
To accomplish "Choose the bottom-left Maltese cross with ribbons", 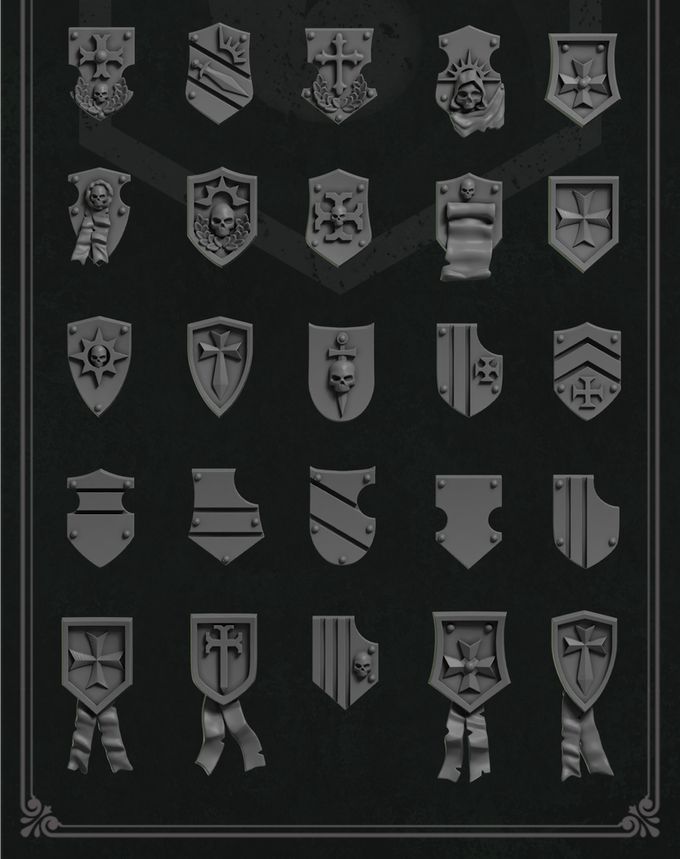I will (x=98, y=695).
